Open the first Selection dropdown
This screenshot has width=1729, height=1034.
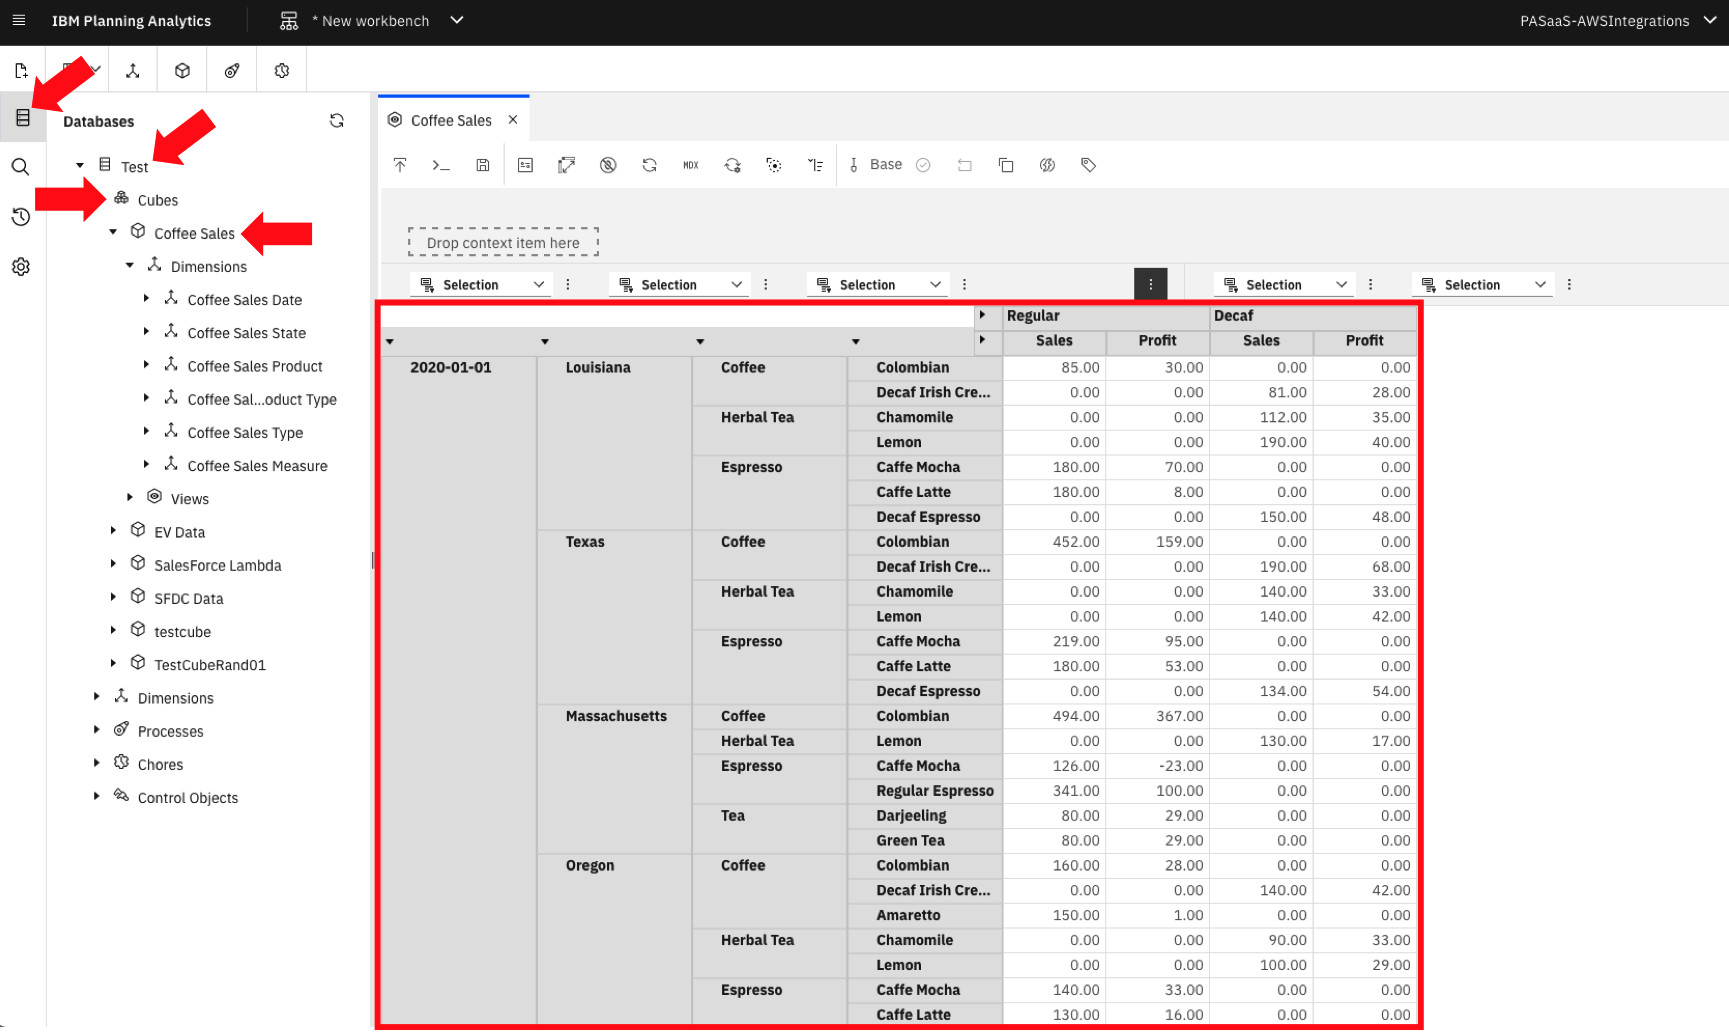click(x=481, y=285)
